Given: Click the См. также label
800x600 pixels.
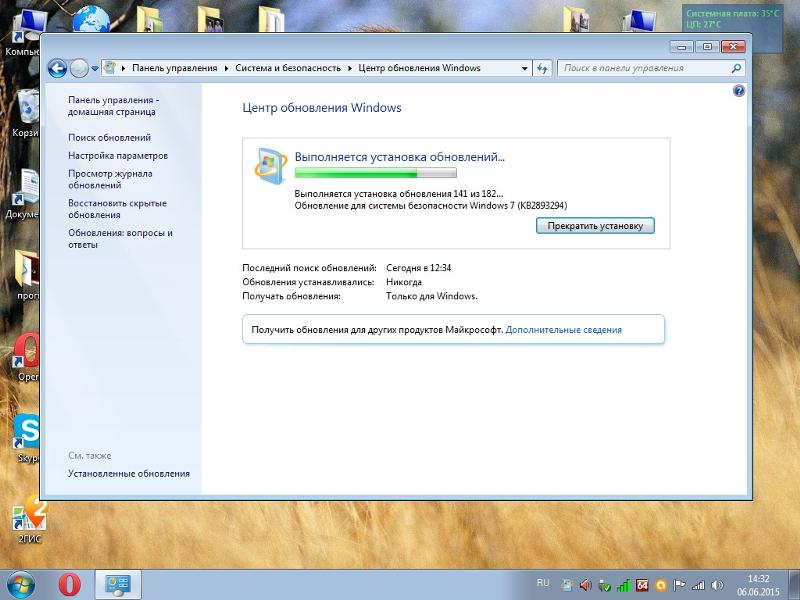Looking at the screenshot, I should (x=90, y=456).
